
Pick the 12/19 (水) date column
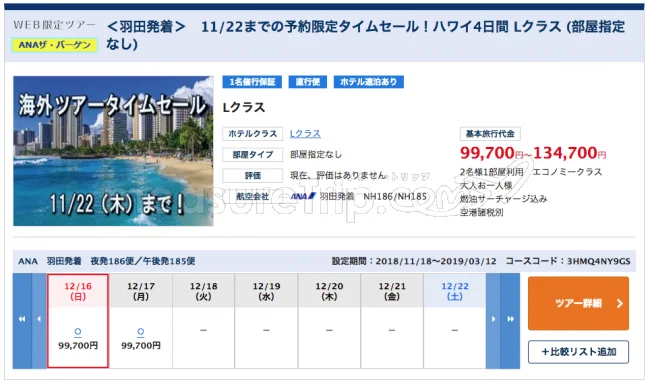coord(267,321)
